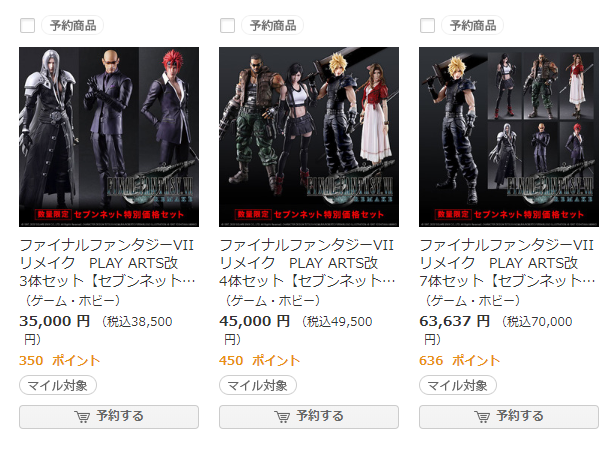Click 予約する button under the 63,637 円 item

509,417
